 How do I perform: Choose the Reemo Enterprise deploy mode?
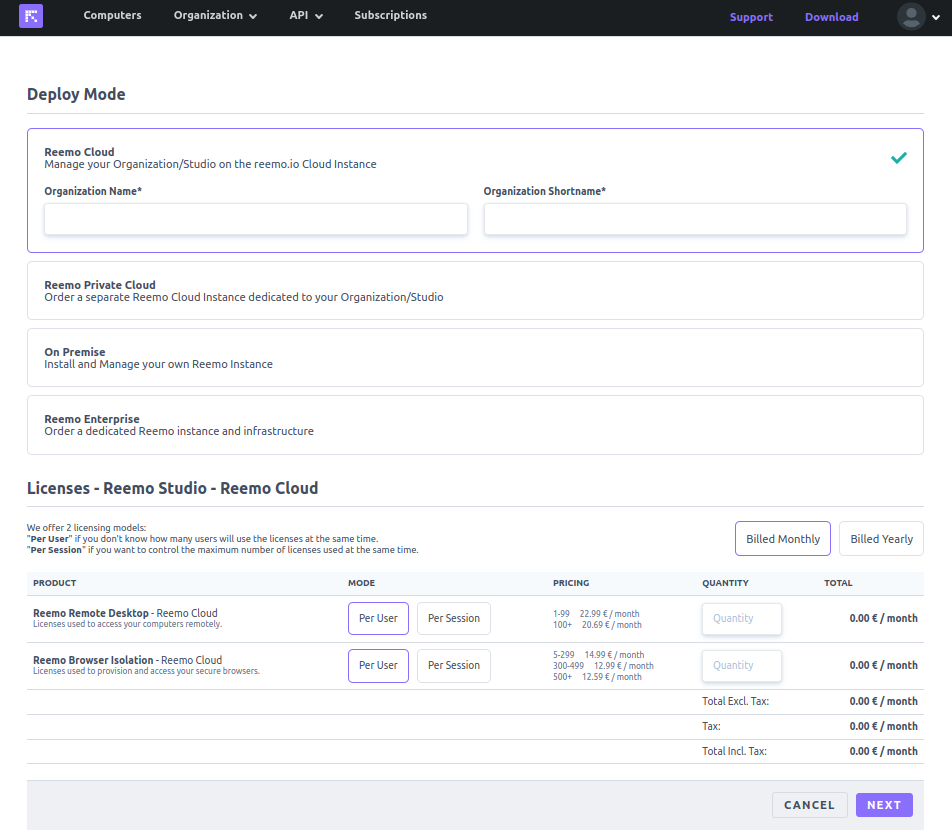click(x=475, y=425)
